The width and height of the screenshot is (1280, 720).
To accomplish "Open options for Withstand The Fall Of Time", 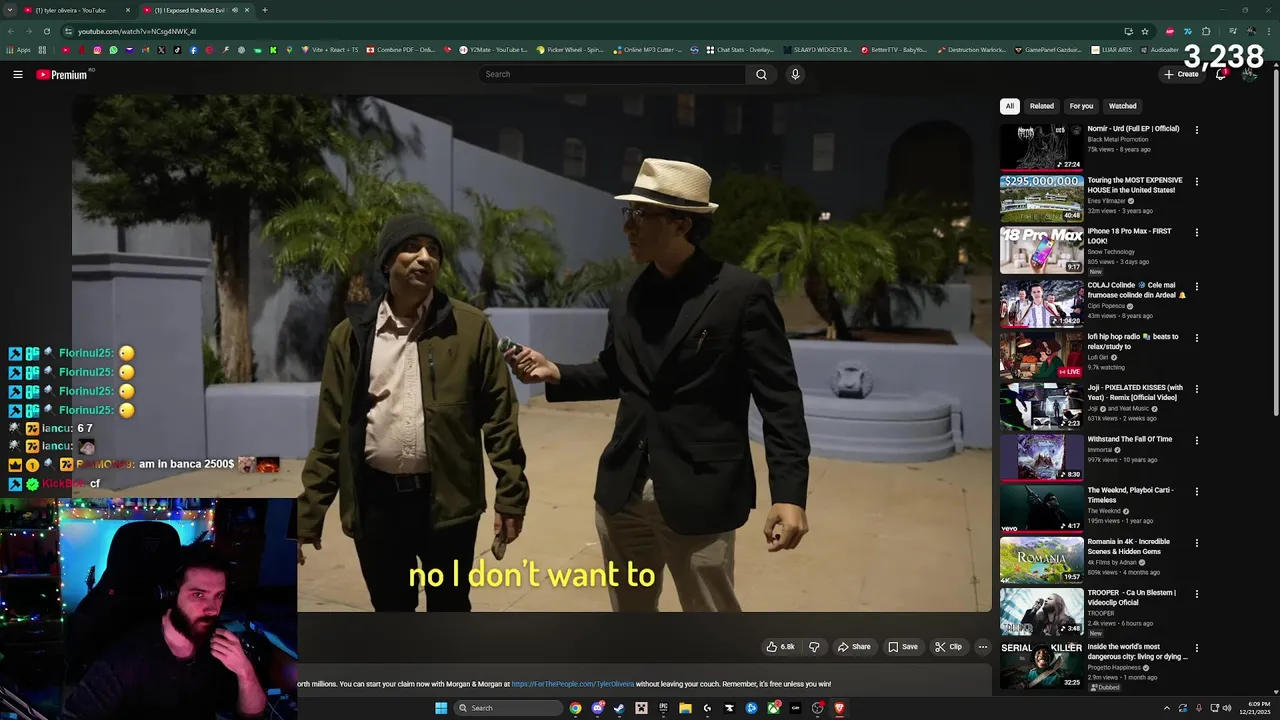I will 1196,441.
